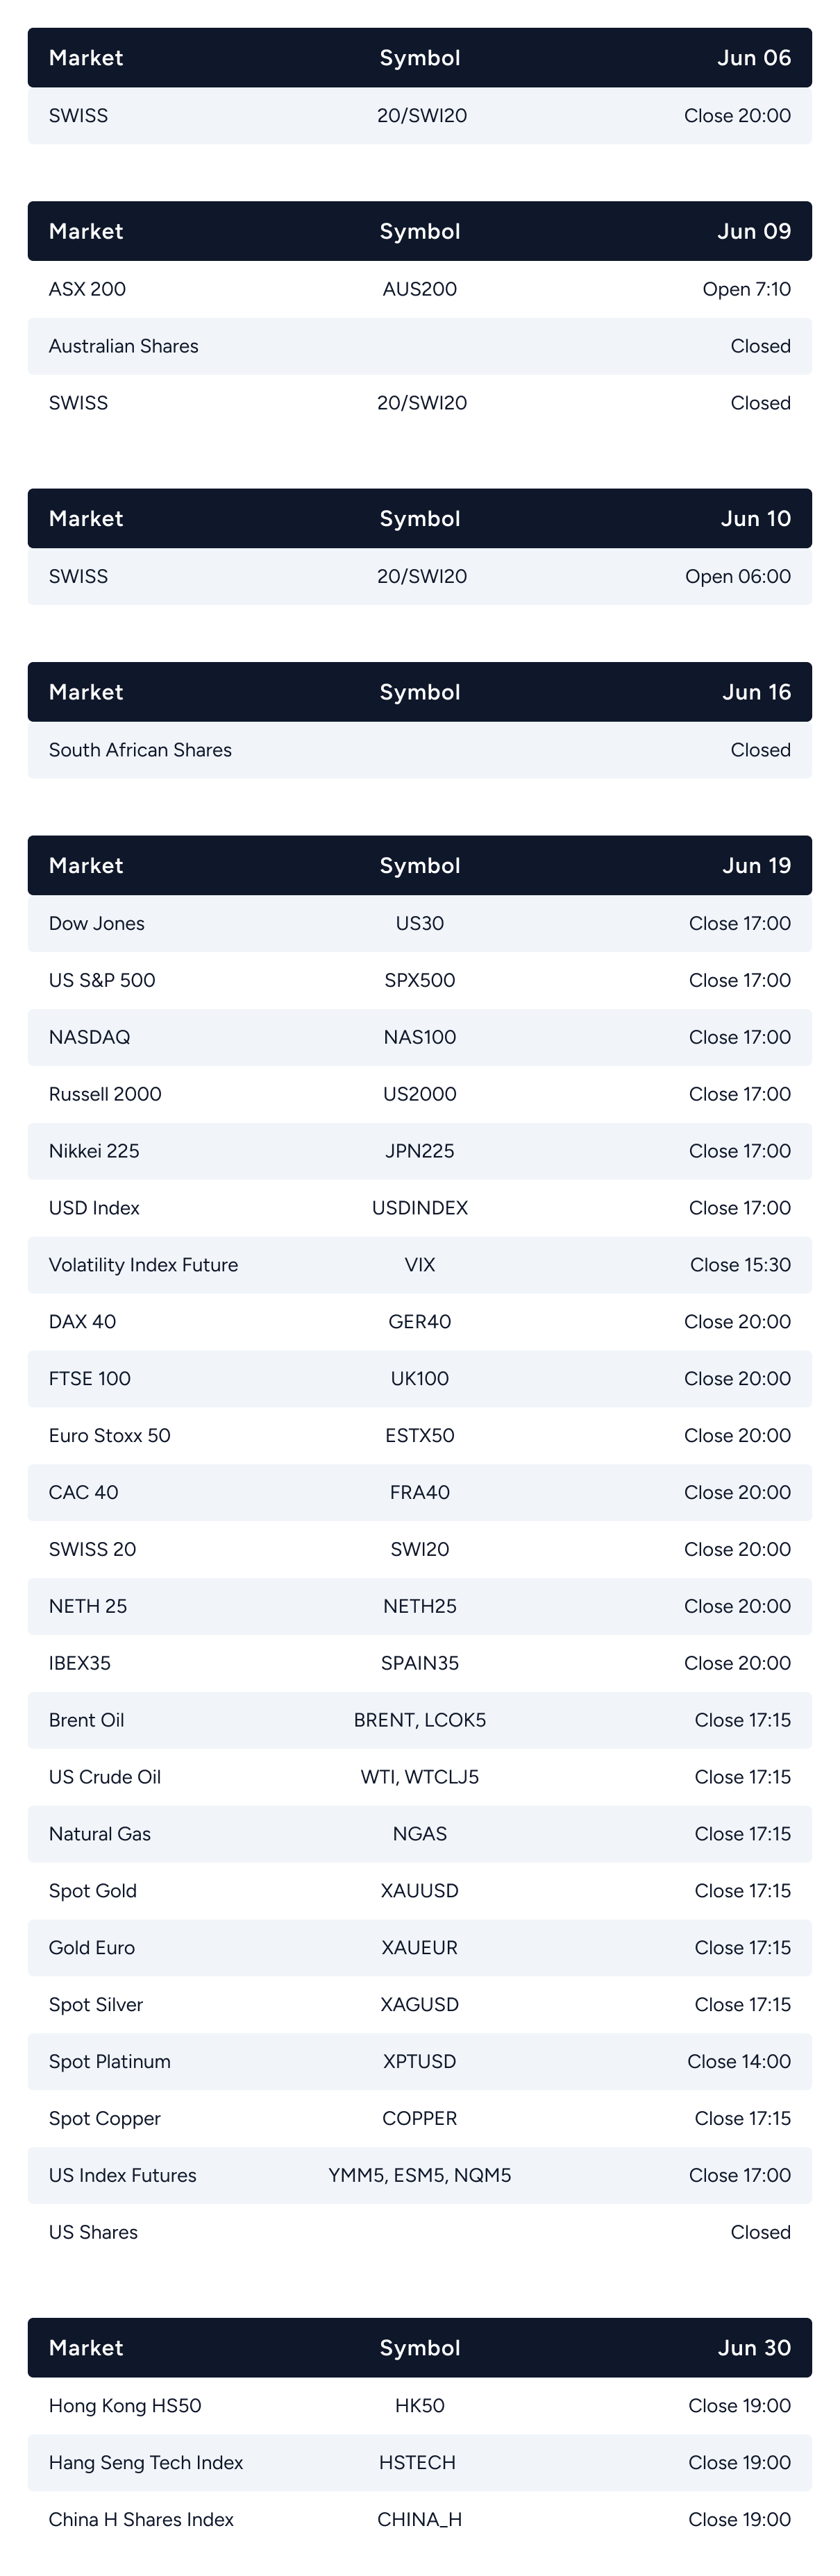840x2576 pixels.
Task: Click the Jun 19 date column header
Action: point(756,866)
